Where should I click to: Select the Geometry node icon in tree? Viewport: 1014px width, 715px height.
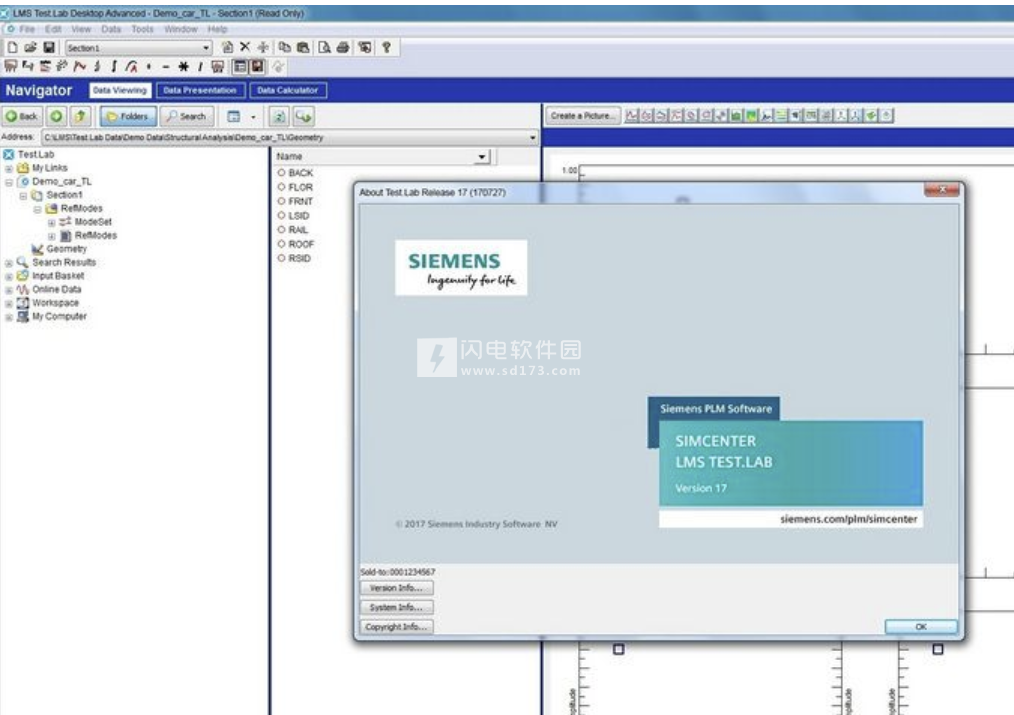pyautogui.click(x=38, y=249)
